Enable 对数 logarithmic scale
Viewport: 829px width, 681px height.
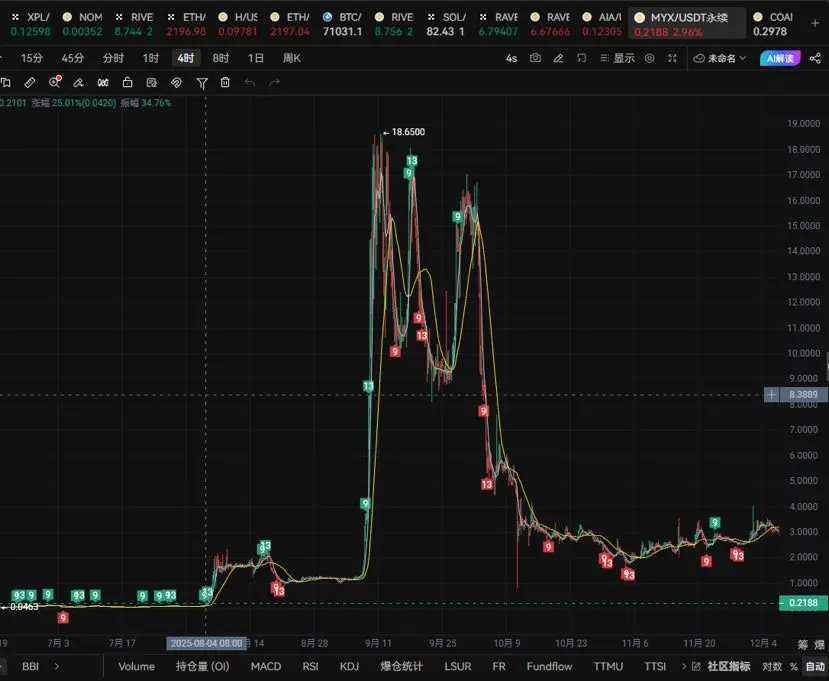[772, 666]
